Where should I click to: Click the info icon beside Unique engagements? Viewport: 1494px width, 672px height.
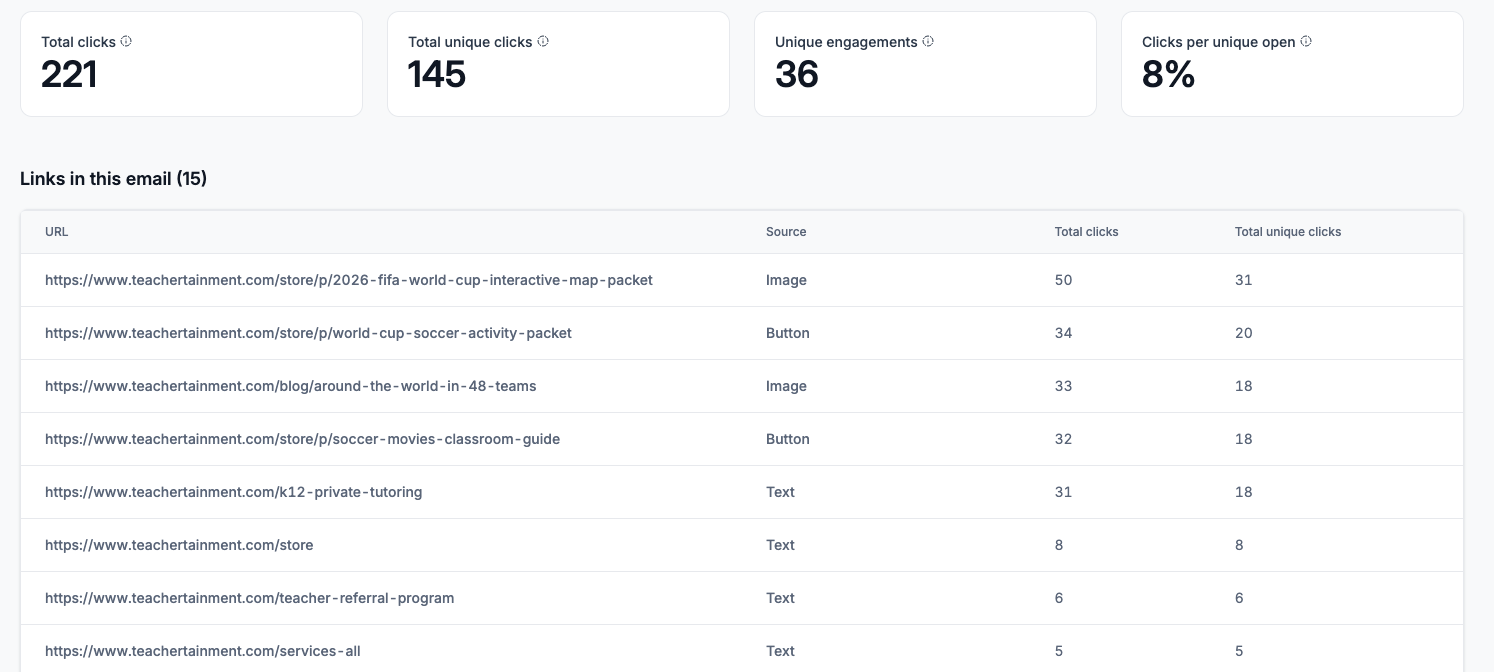928,42
